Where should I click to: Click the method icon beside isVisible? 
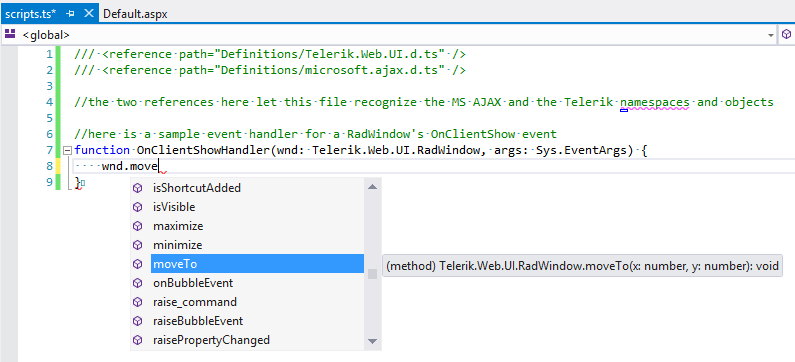click(137, 207)
